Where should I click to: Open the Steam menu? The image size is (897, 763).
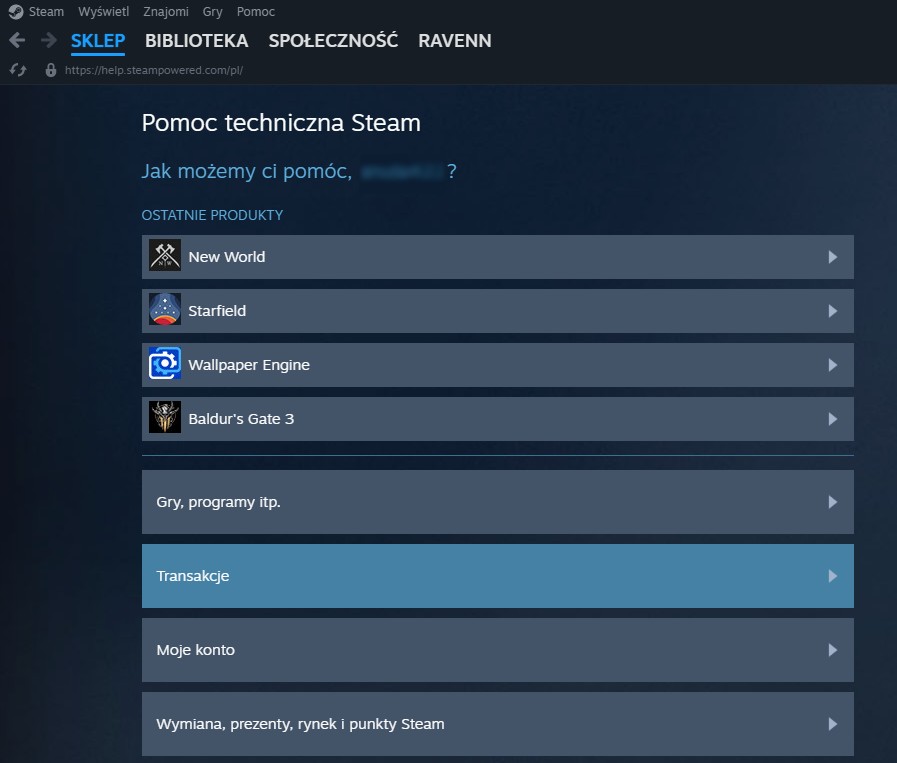pyautogui.click(x=46, y=11)
